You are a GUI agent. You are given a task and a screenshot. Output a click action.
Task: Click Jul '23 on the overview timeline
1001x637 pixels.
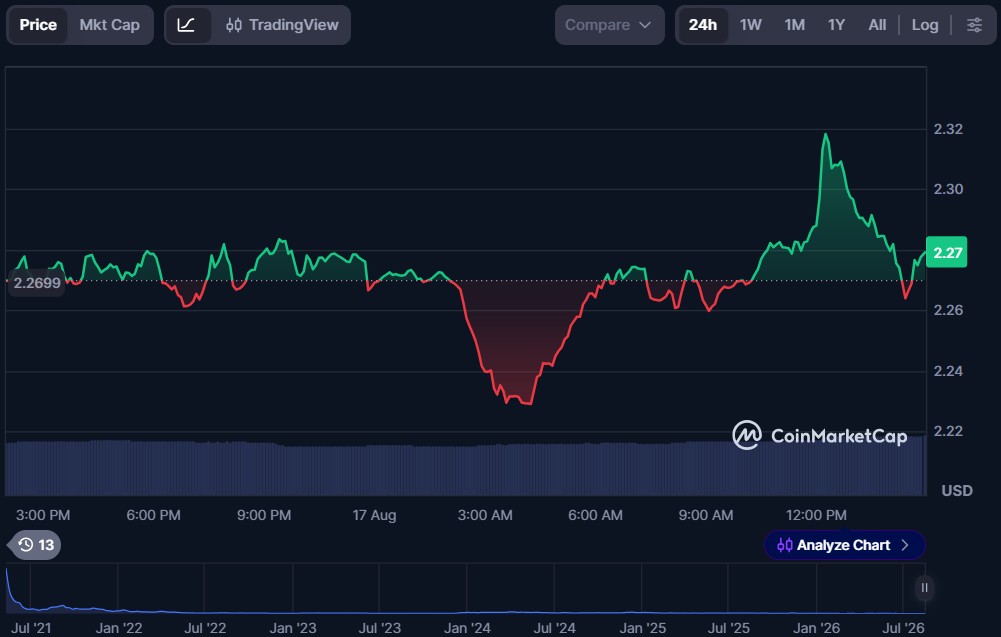tap(379, 628)
